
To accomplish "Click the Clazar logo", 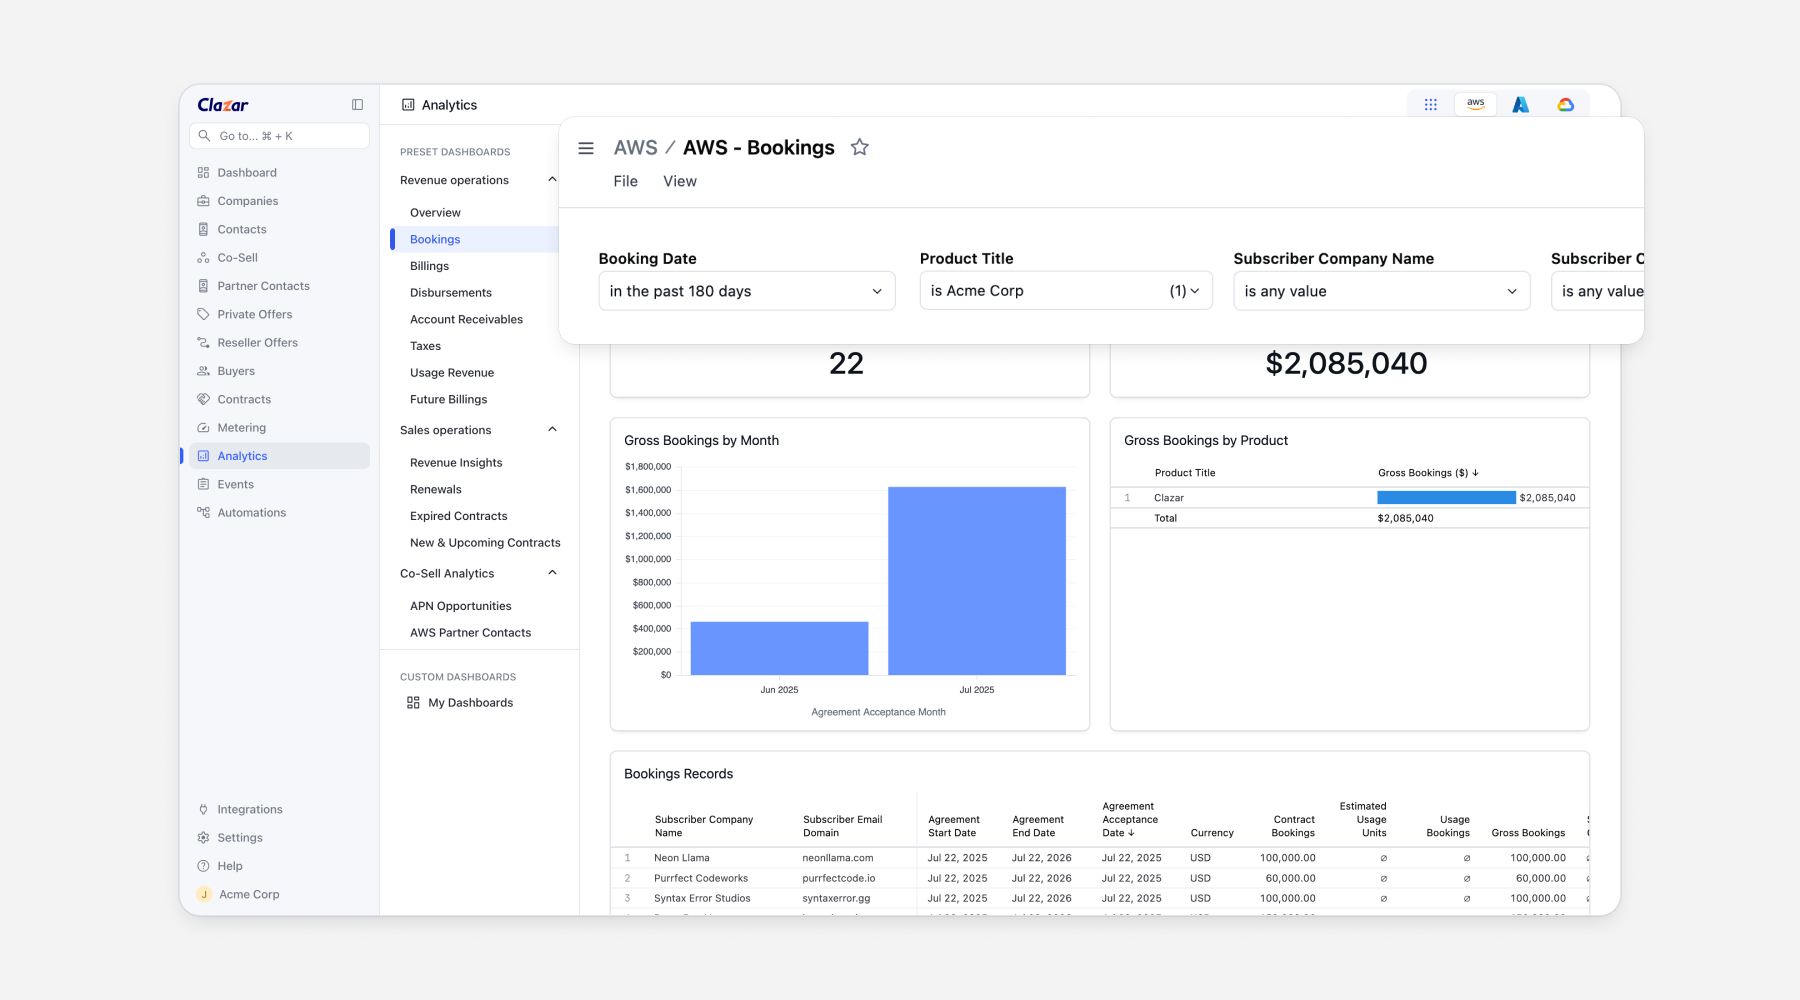I will [x=223, y=105].
